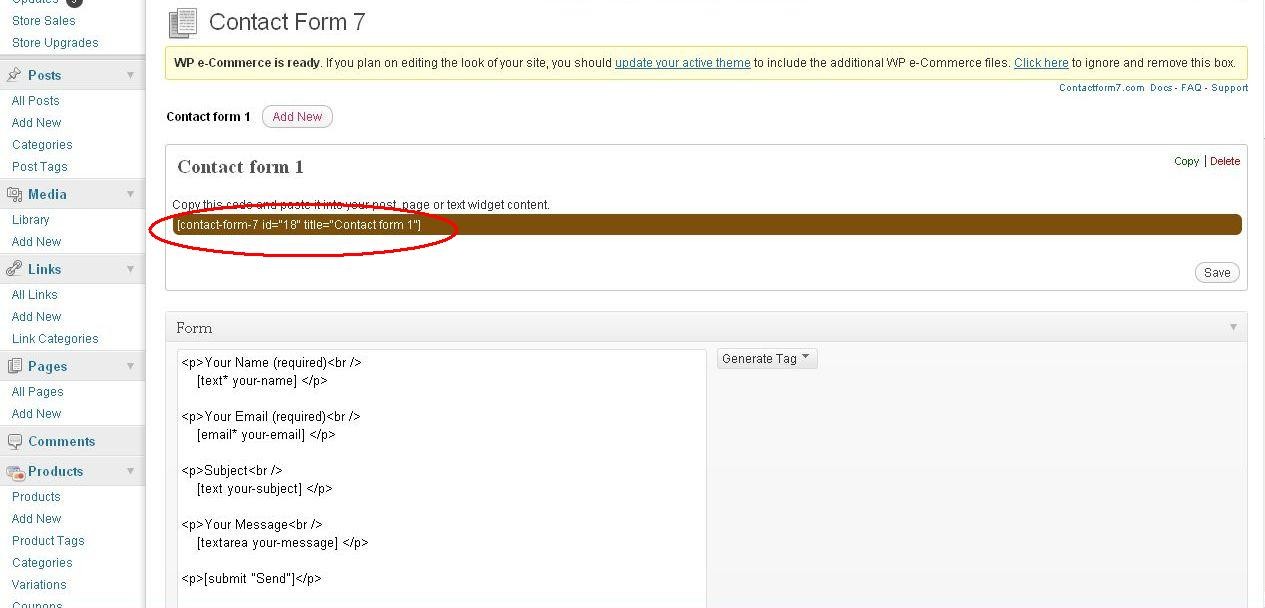Open the Generate Tag dropdown

pos(767,358)
